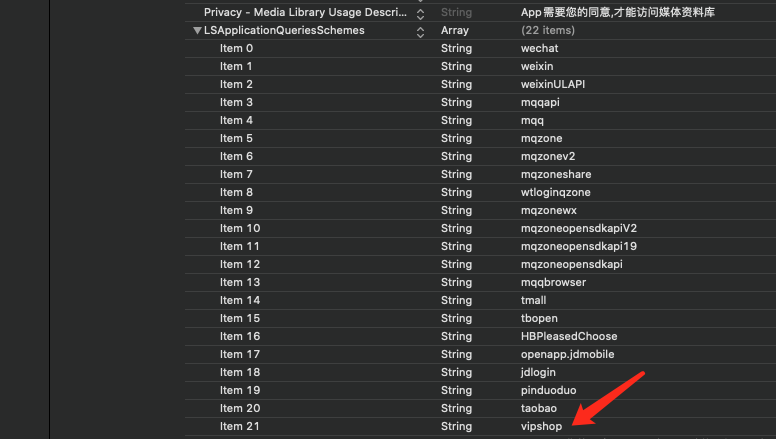Select the Item 13 row key
The width and height of the screenshot is (776, 439).
[x=240, y=282]
